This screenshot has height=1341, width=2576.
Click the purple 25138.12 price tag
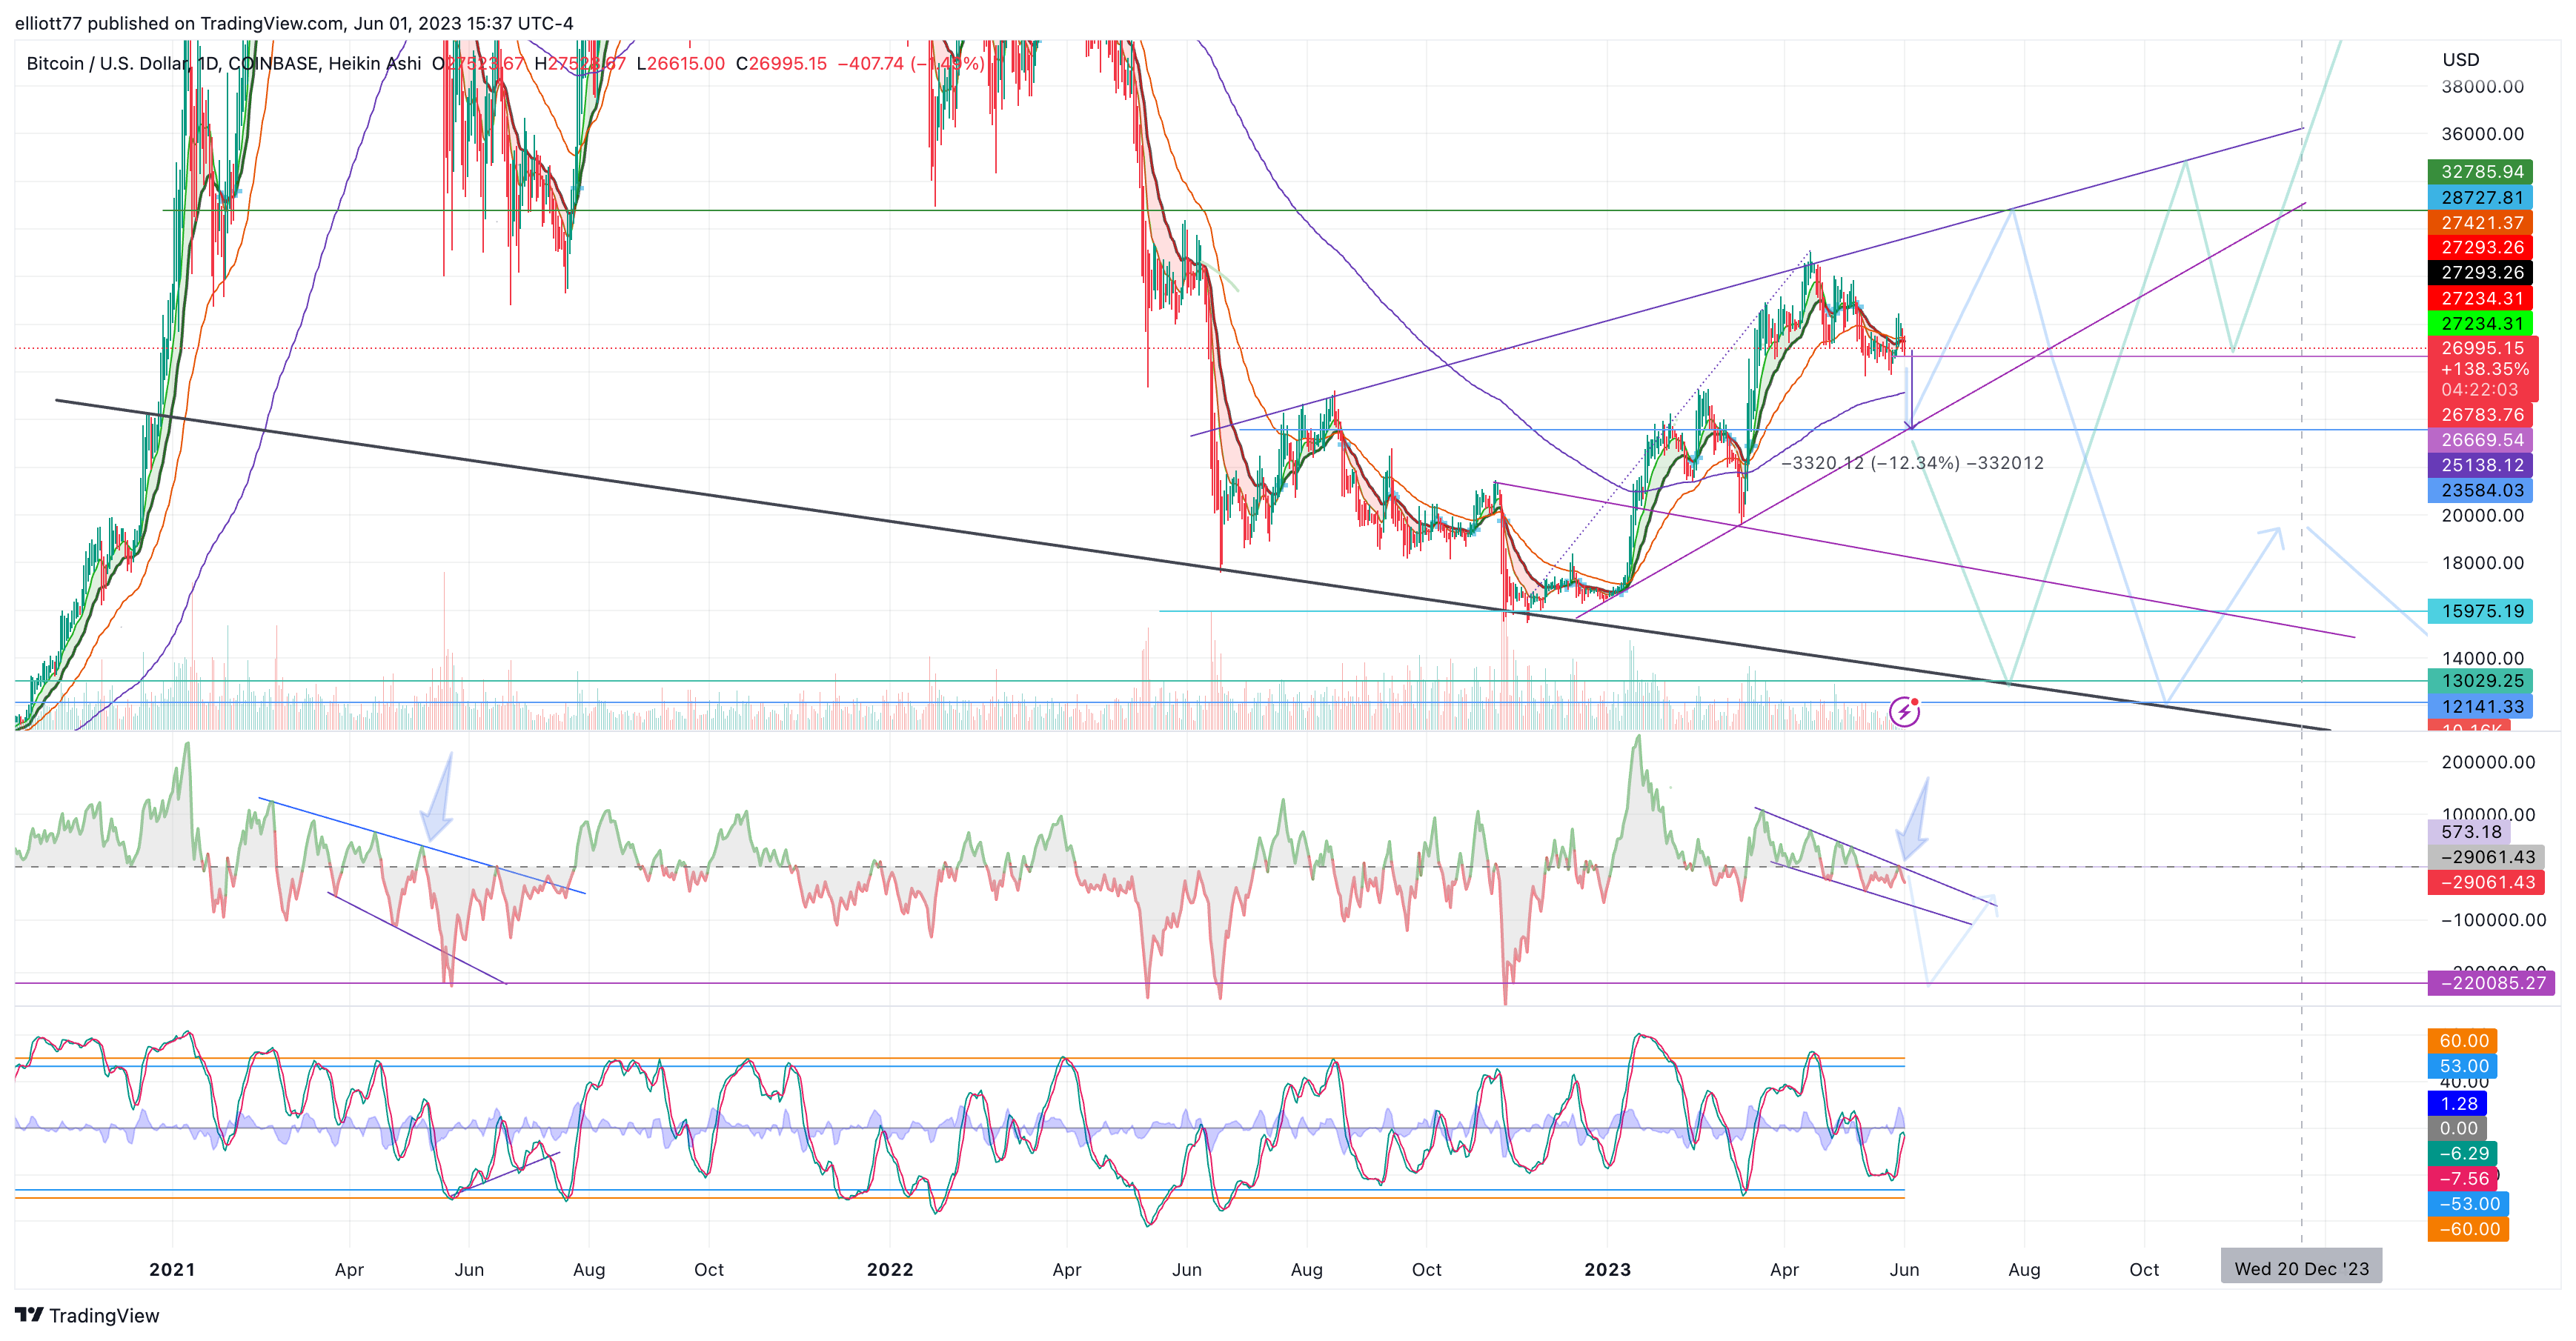coord(2480,465)
